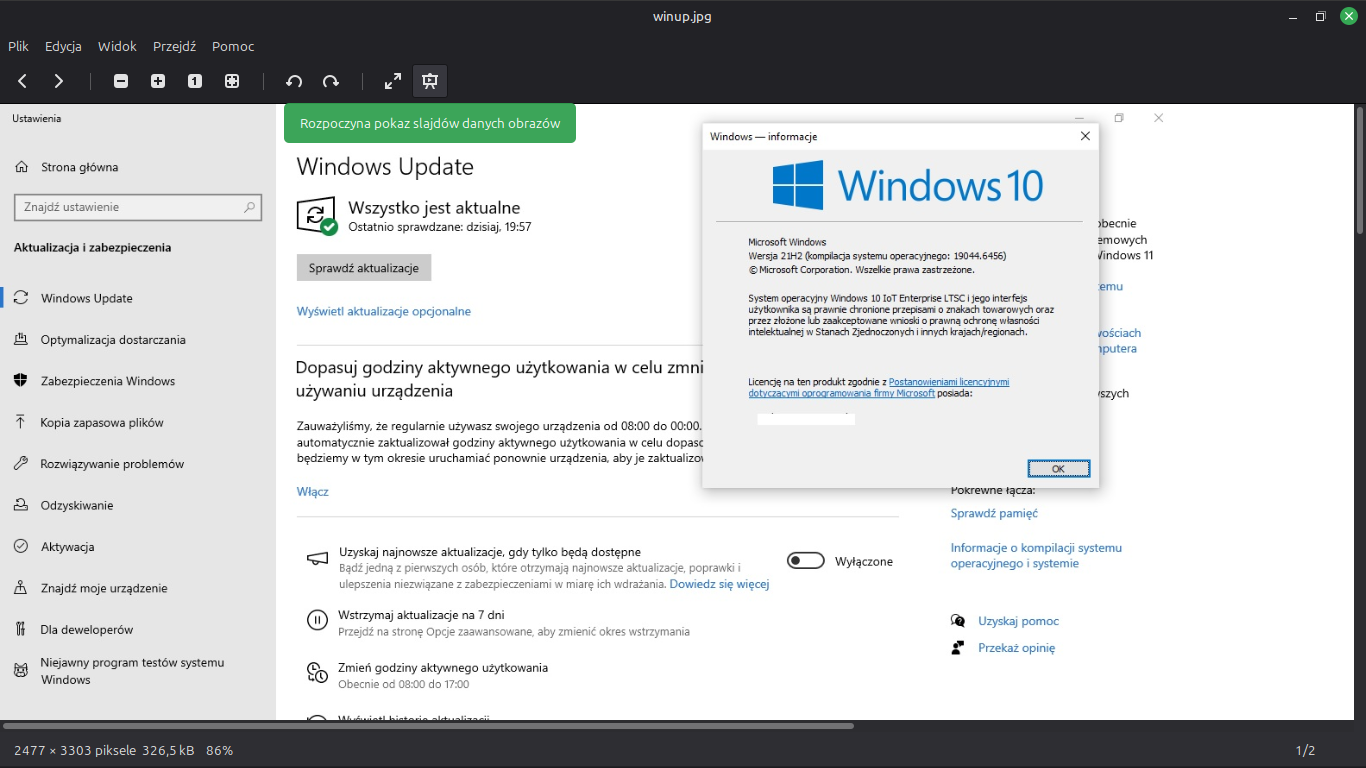
Task: Click Przekaż opinię feedback link
Action: pyautogui.click(x=1016, y=648)
